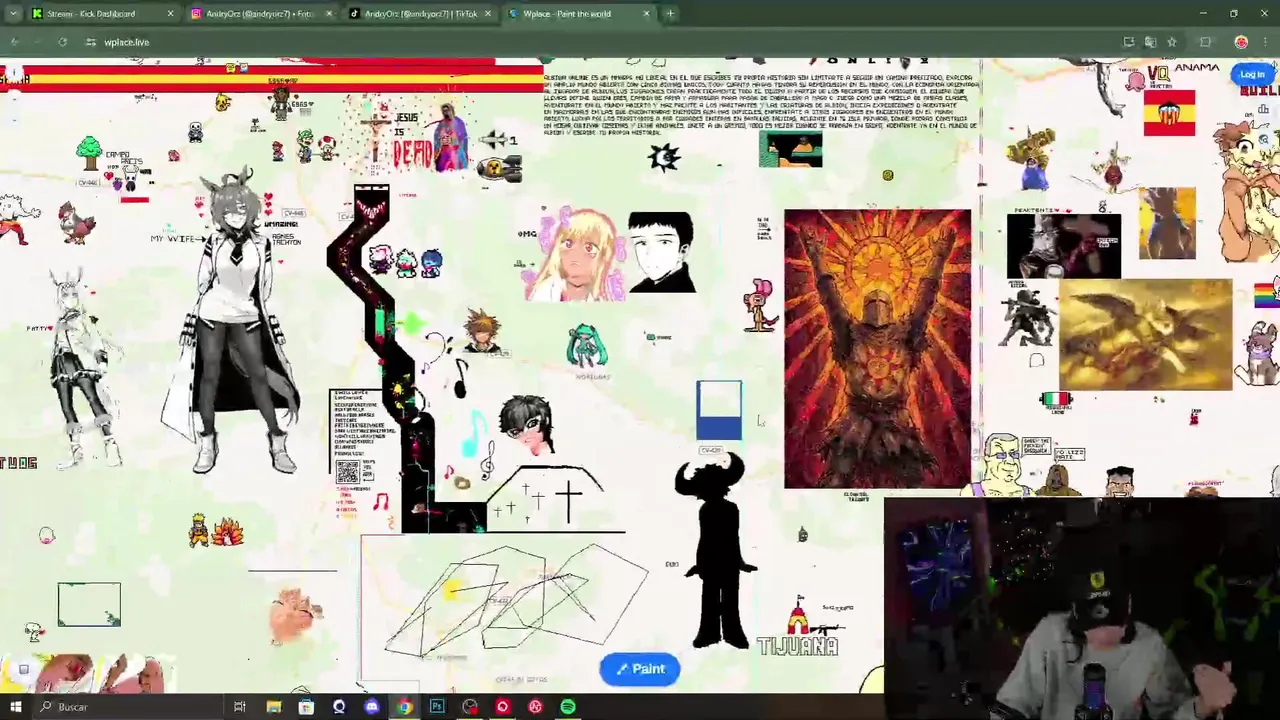Open the Chrome three-dot menu

(1266, 42)
